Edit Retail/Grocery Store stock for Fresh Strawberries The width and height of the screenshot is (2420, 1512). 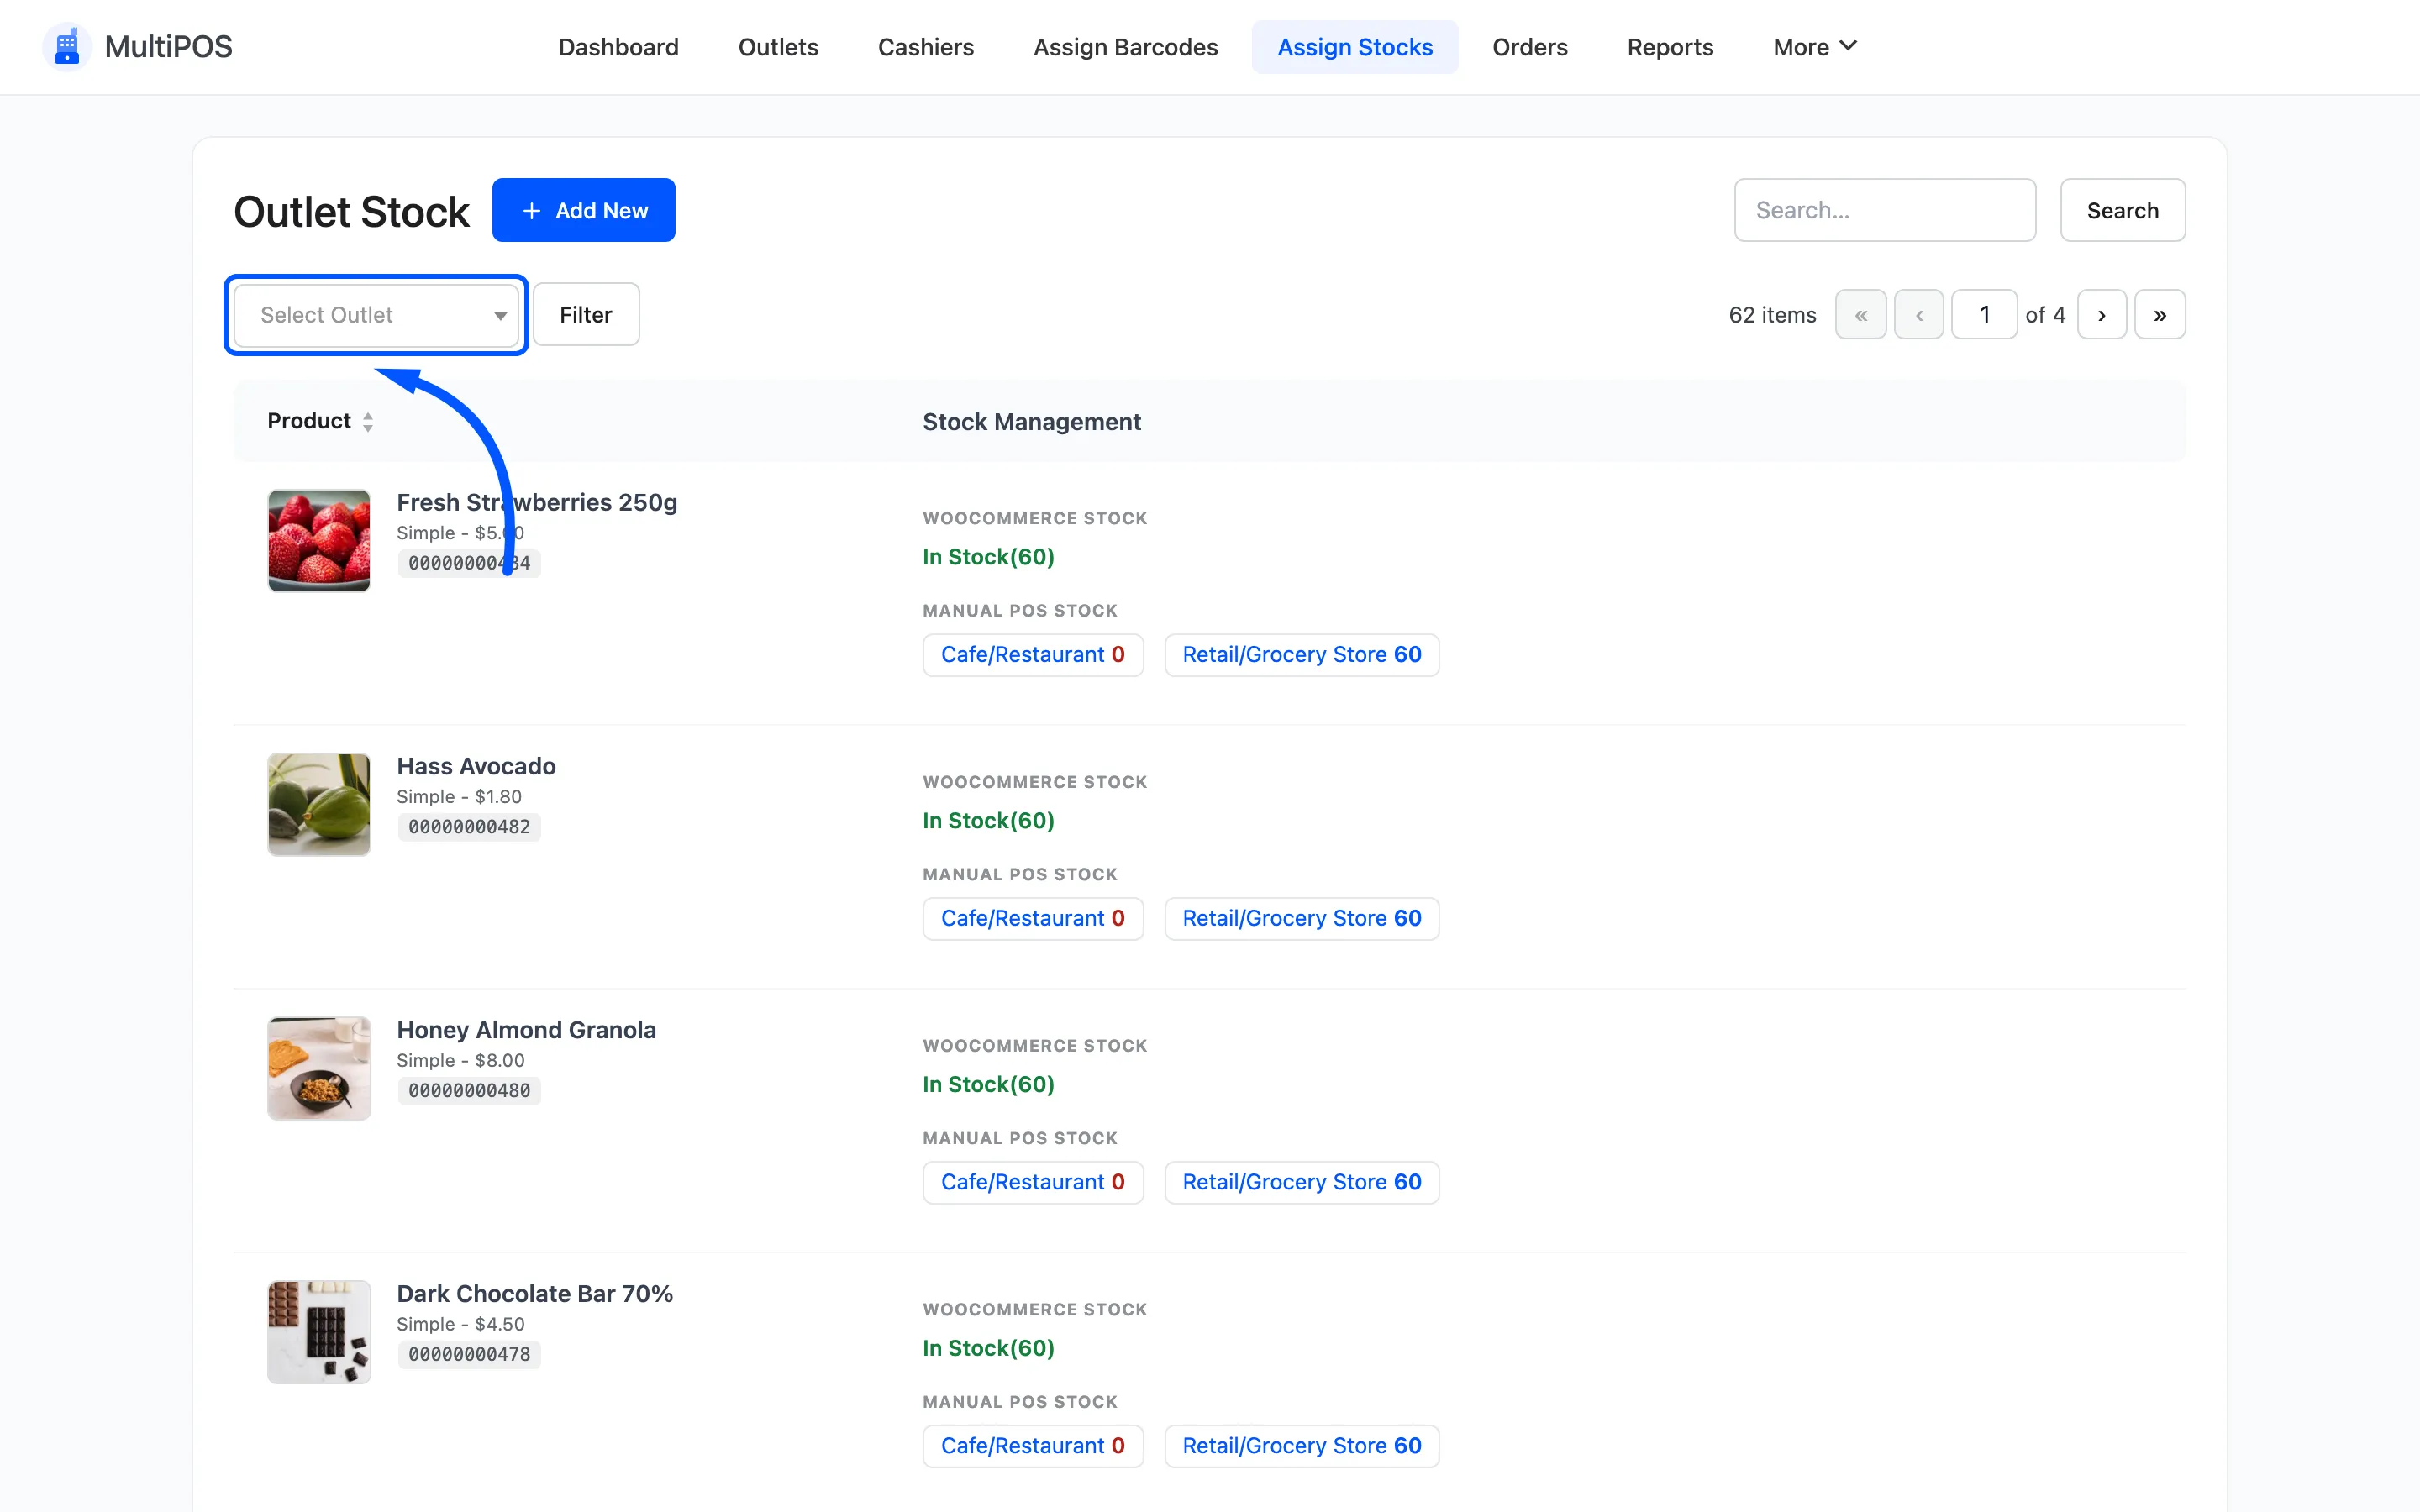(1301, 655)
